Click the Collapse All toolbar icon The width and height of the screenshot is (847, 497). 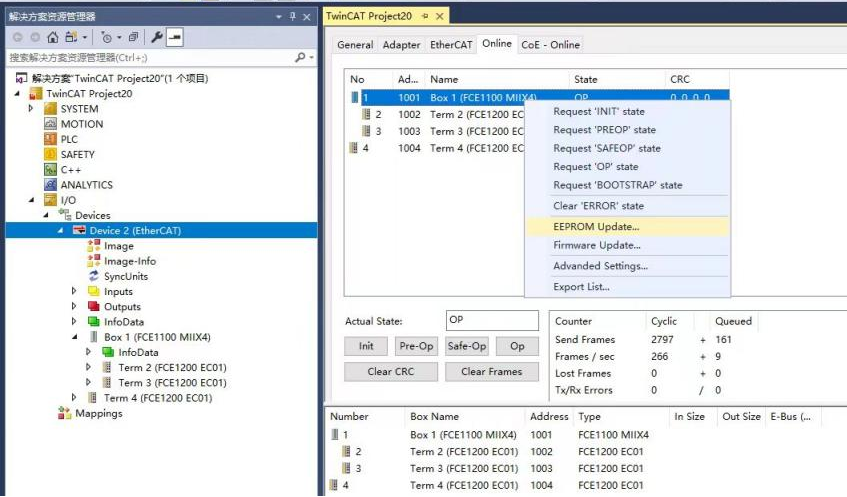[133, 37]
